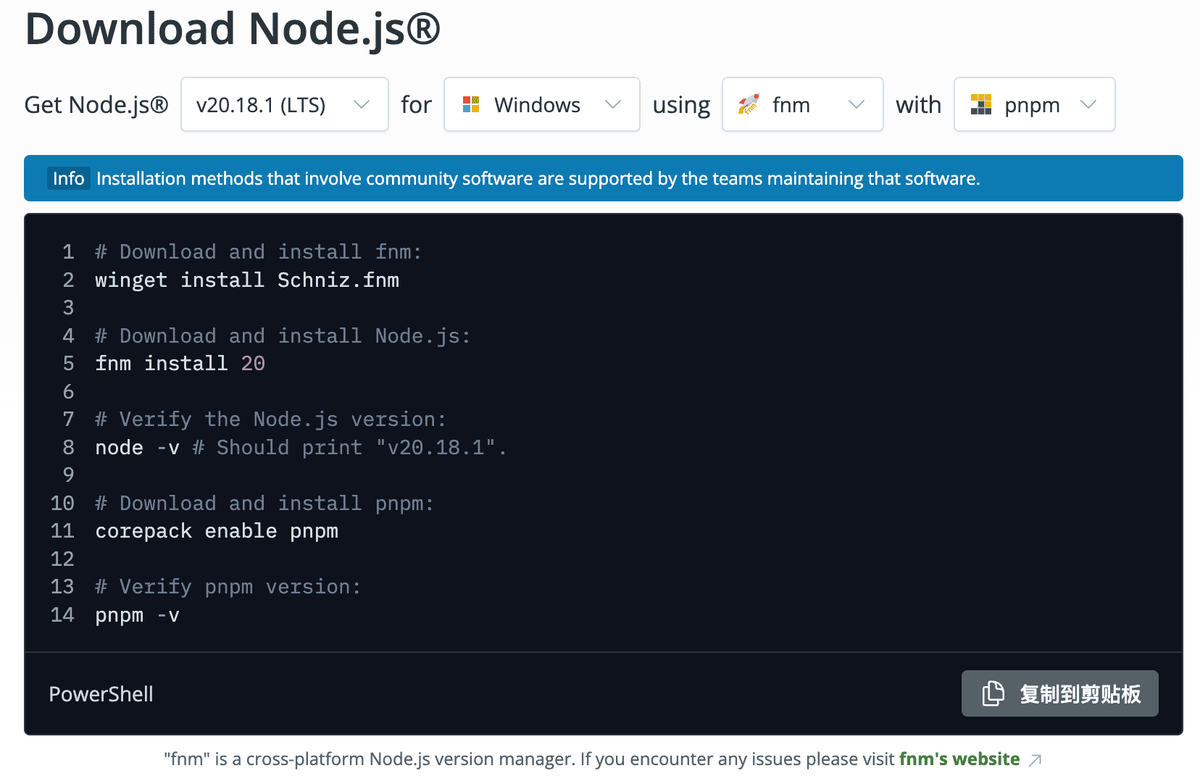Image resolution: width=1200 pixels, height=781 pixels.
Task: Select the PowerShell label below the code
Action: [x=100, y=693]
